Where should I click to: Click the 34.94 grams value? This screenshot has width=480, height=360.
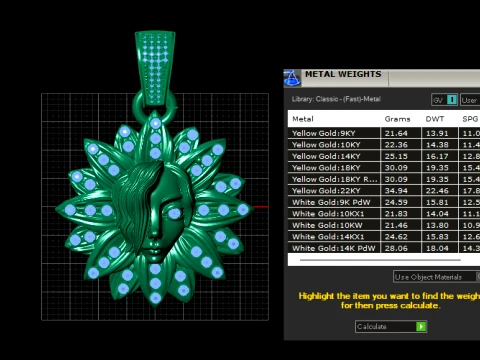coord(396,191)
